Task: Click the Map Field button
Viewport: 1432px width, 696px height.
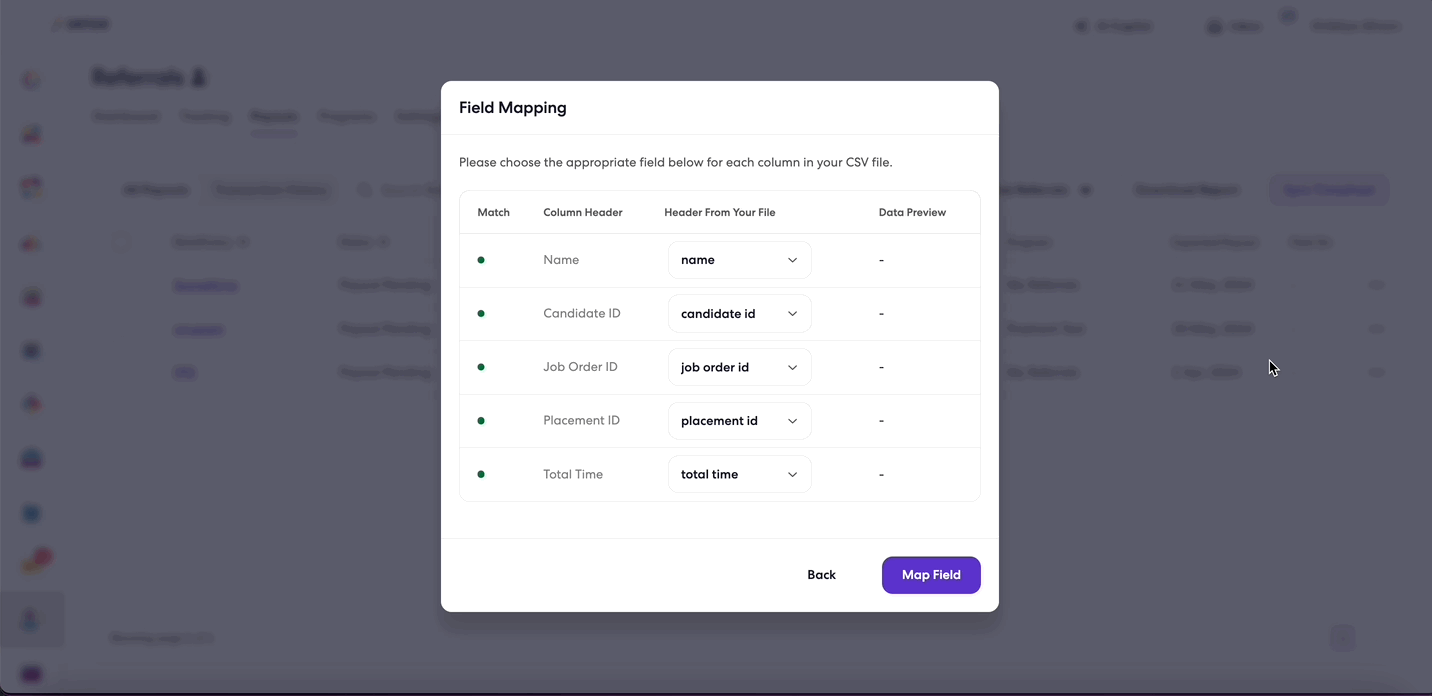Action: (x=931, y=575)
